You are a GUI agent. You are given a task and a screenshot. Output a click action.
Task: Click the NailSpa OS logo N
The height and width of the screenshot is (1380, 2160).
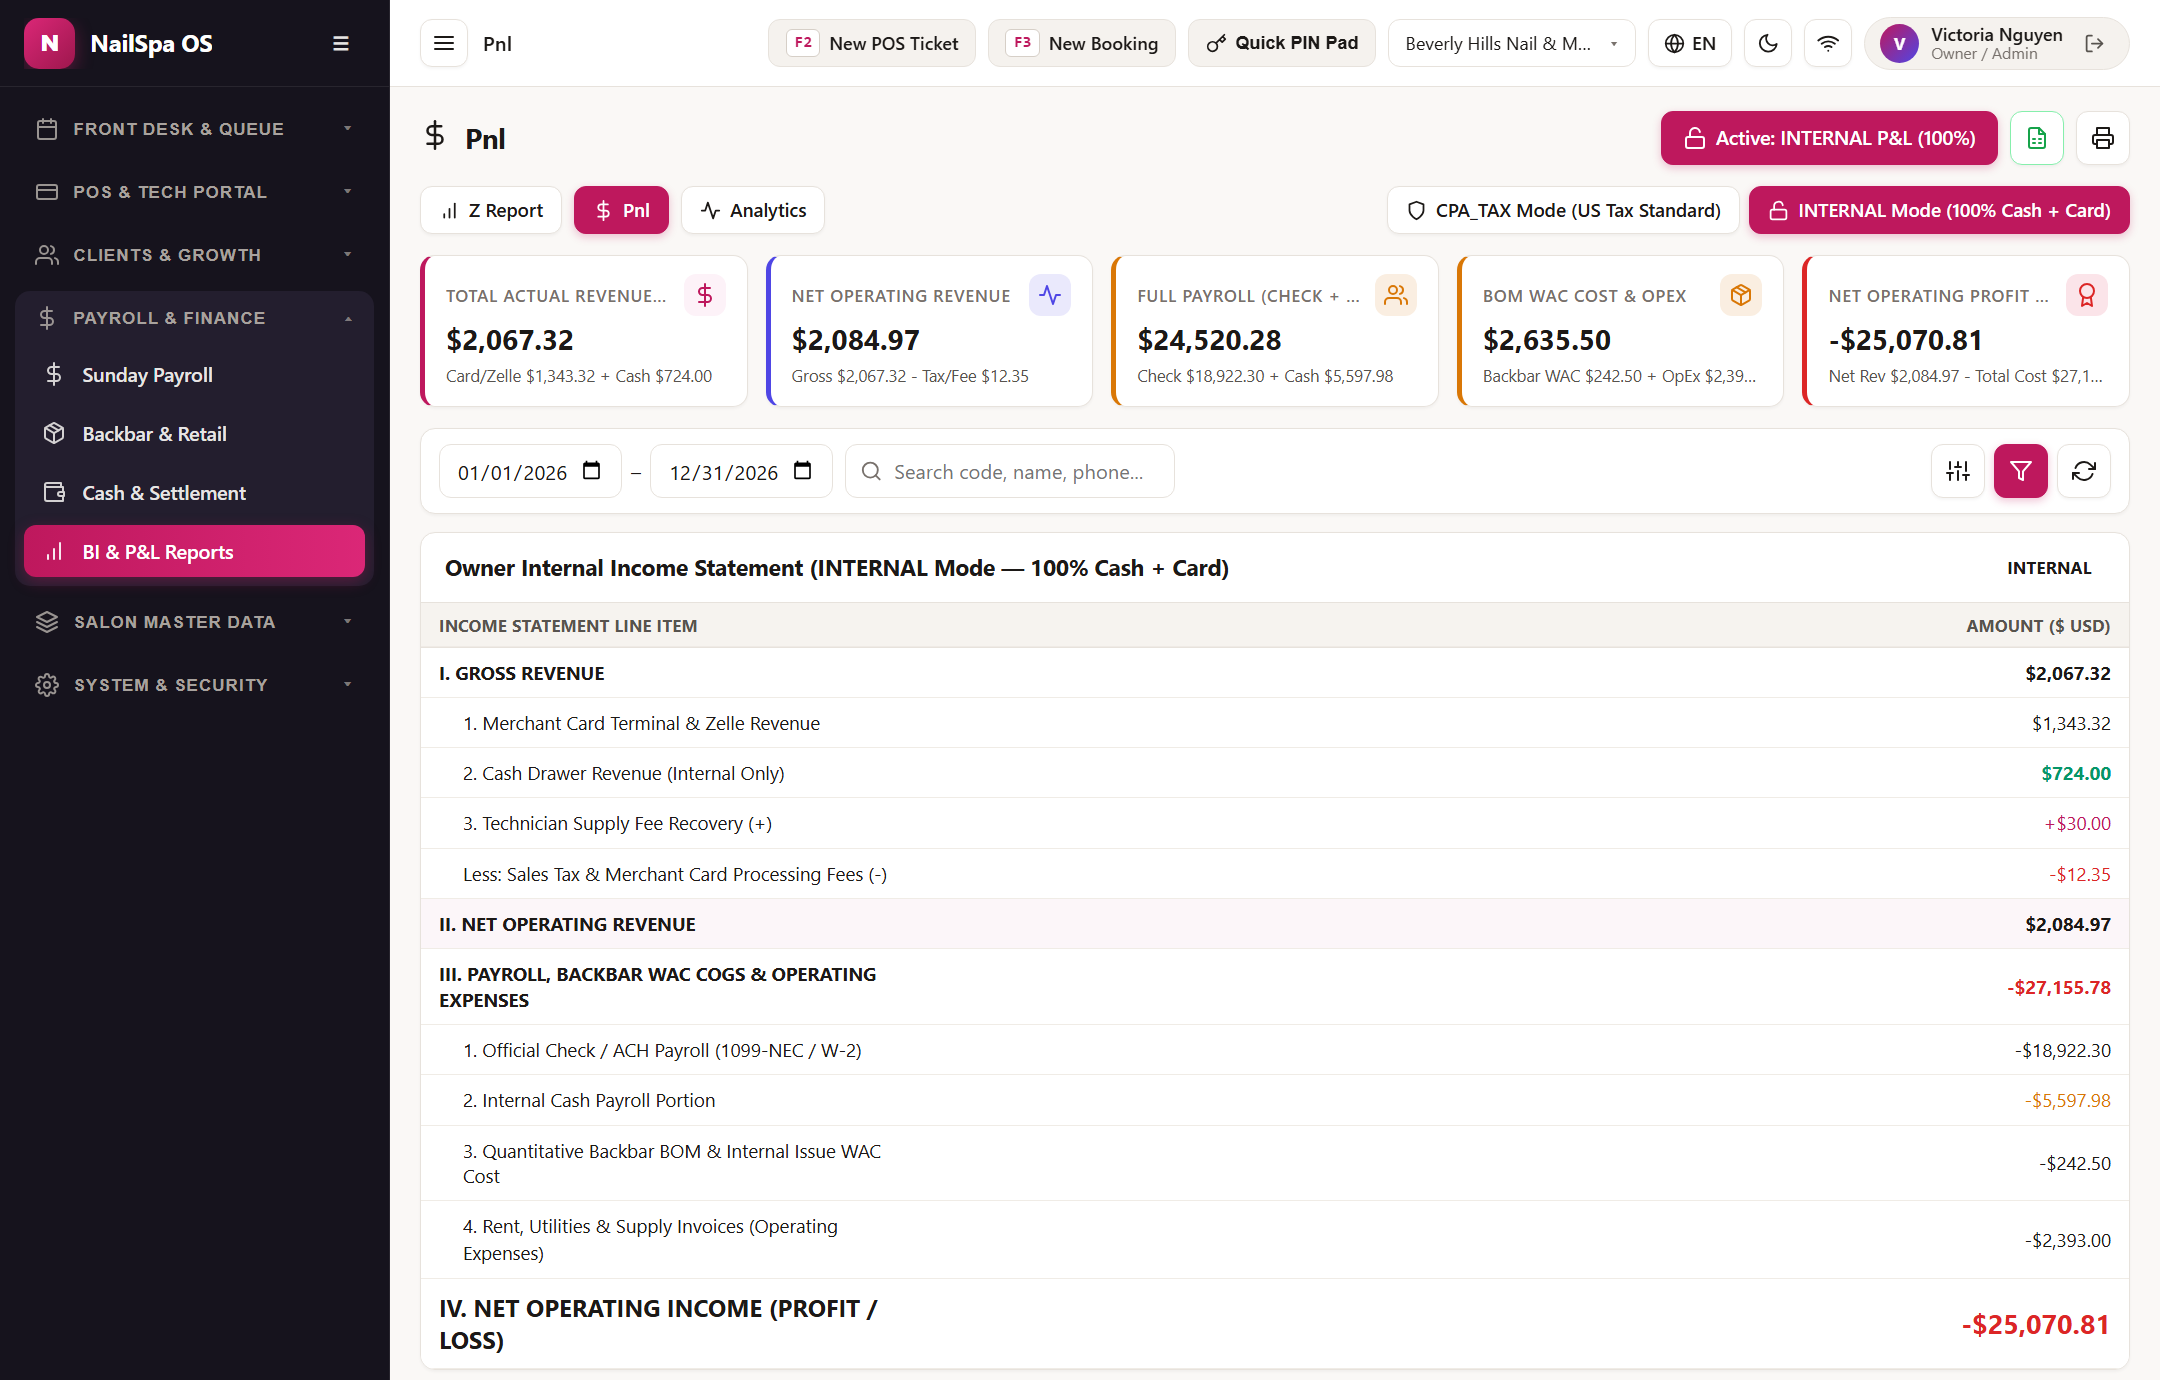[x=49, y=44]
